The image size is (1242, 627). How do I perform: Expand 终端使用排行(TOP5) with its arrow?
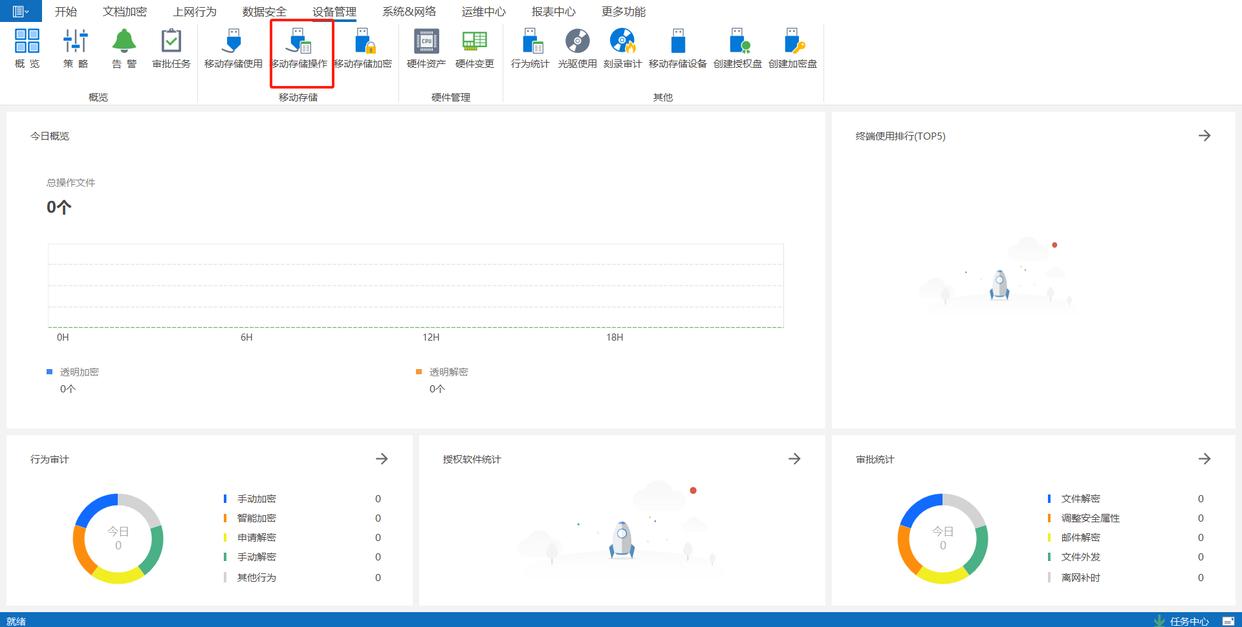[x=1204, y=136]
